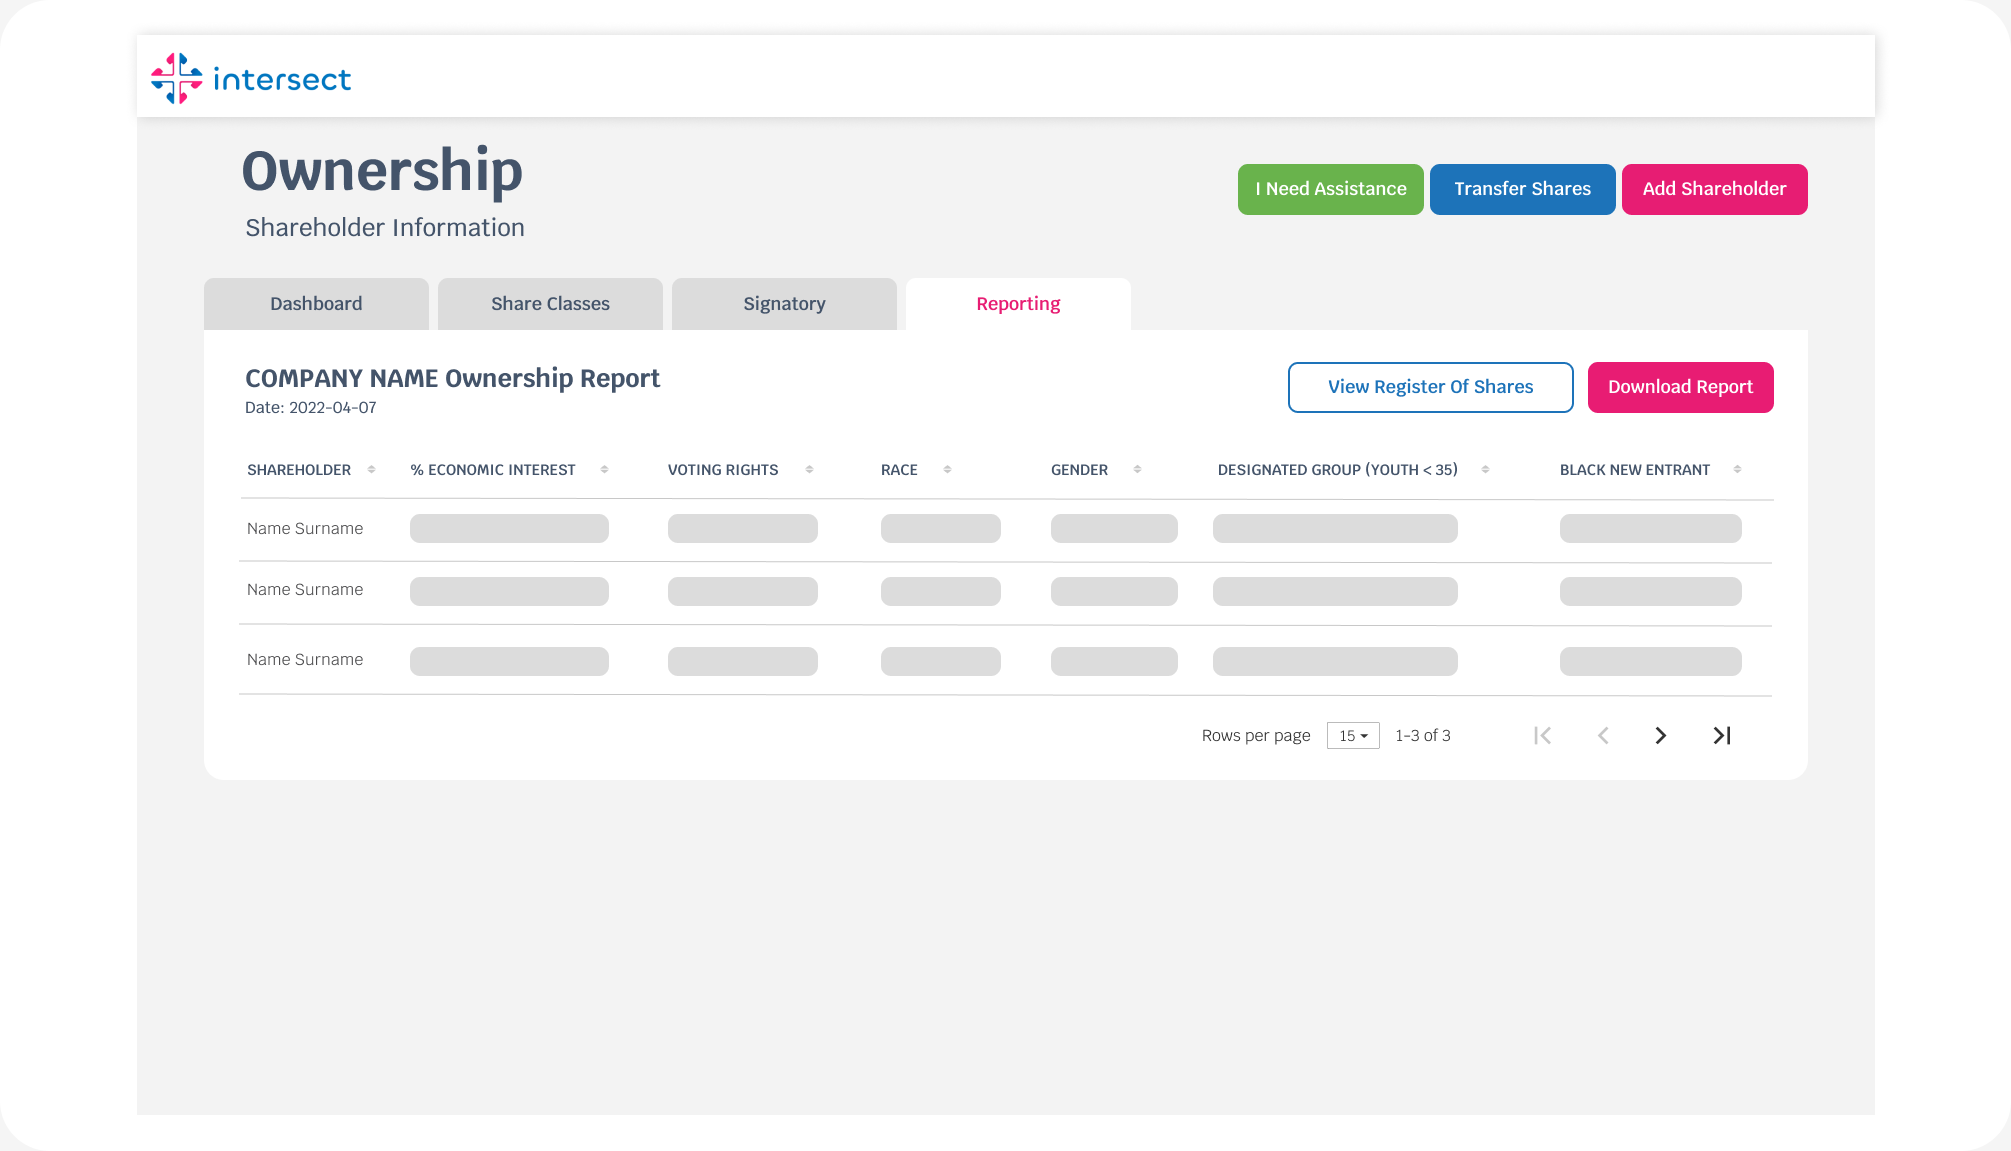Go to next page of results
The height and width of the screenshot is (1151, 2011).
point(1660,736)
